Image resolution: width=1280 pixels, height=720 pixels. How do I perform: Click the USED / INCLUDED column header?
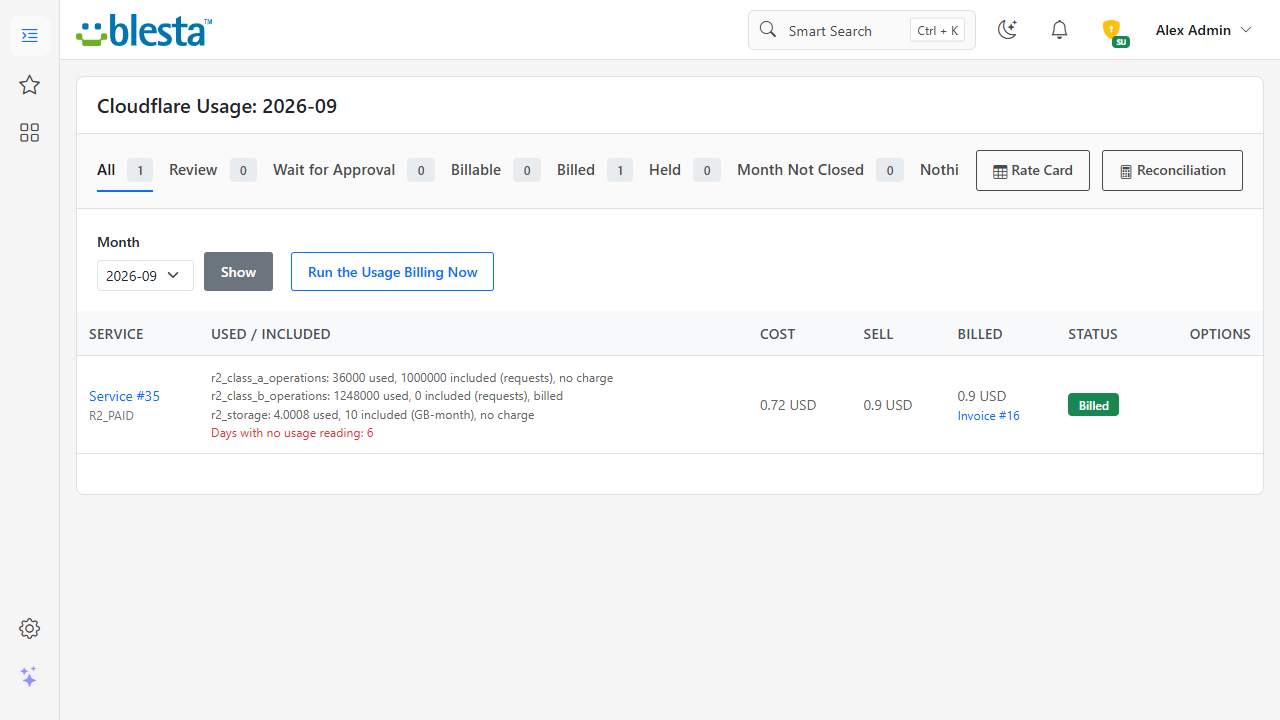coord(271,334)
